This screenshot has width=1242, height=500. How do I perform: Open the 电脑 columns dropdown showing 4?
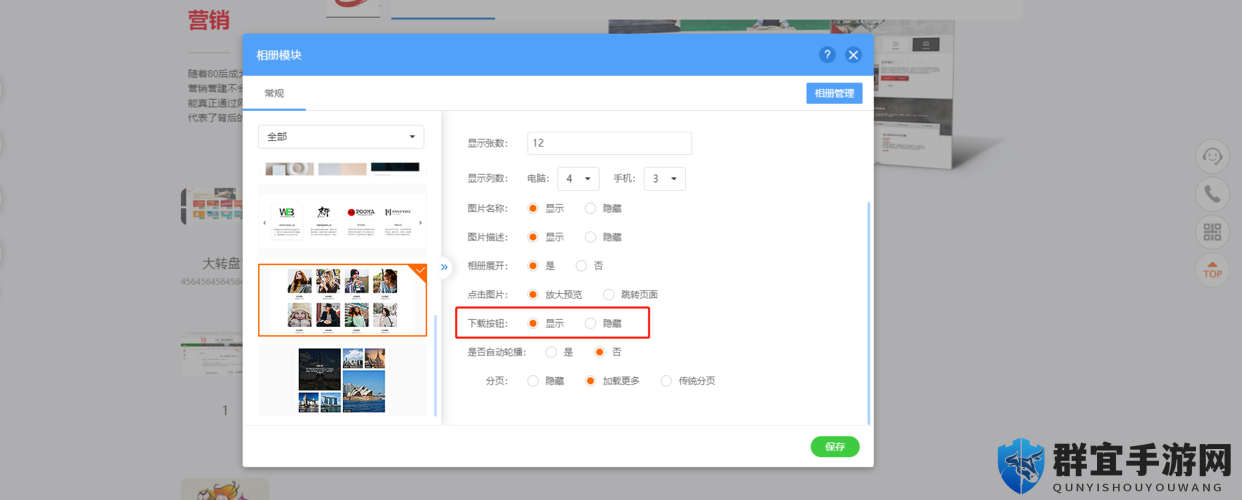tap(578, 179)
